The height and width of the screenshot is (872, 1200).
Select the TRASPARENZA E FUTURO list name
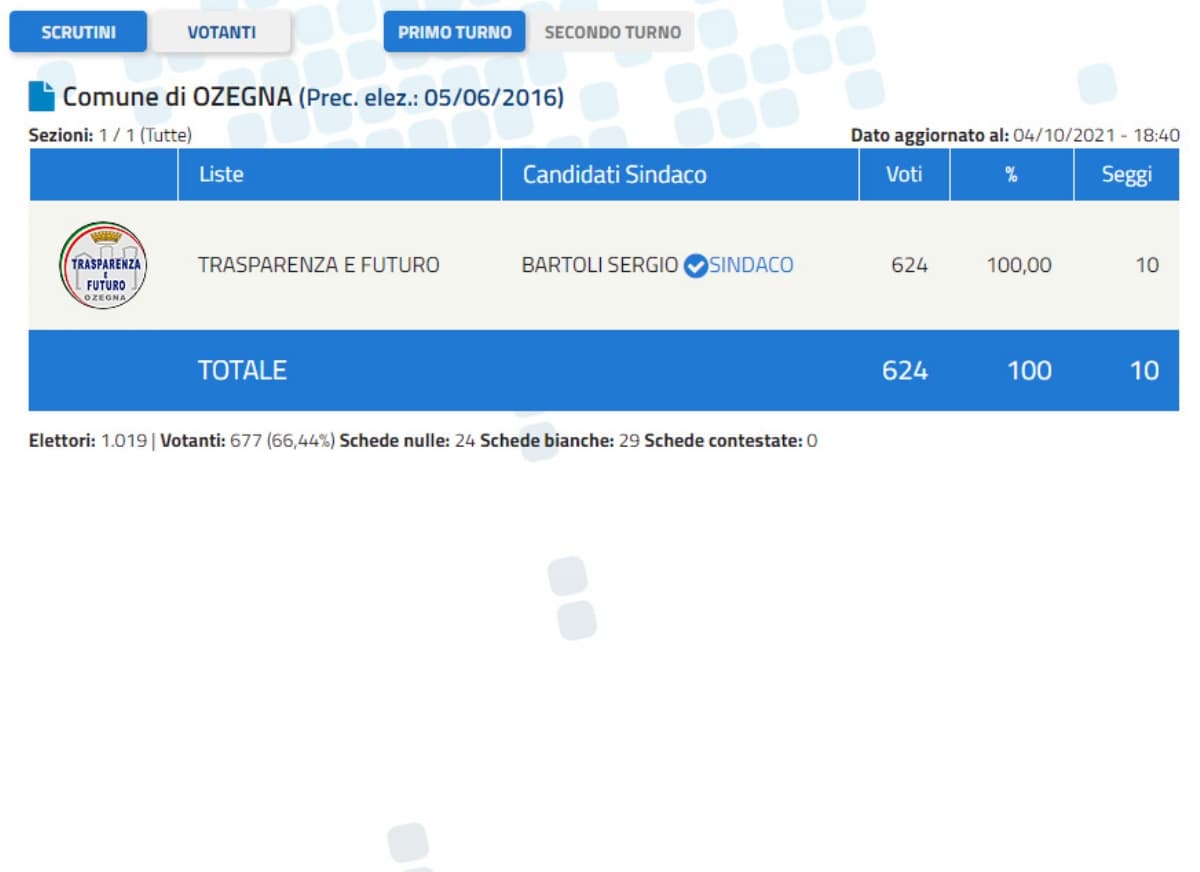318,265
